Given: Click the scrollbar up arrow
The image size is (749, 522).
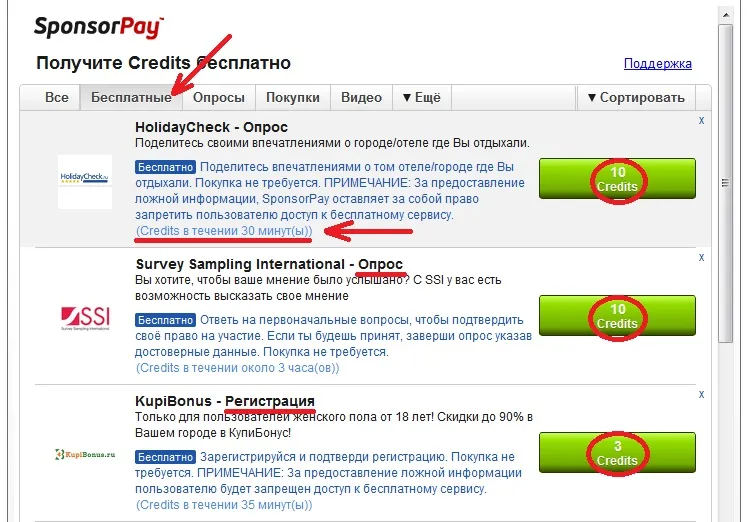Looking at the screenshot, I should tap(726, 15).
